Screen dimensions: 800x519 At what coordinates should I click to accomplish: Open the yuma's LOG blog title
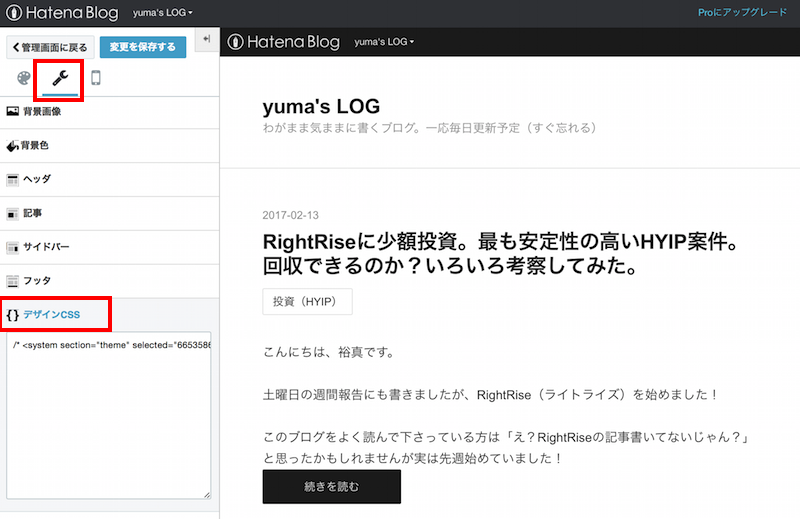(x=321, y=106)
